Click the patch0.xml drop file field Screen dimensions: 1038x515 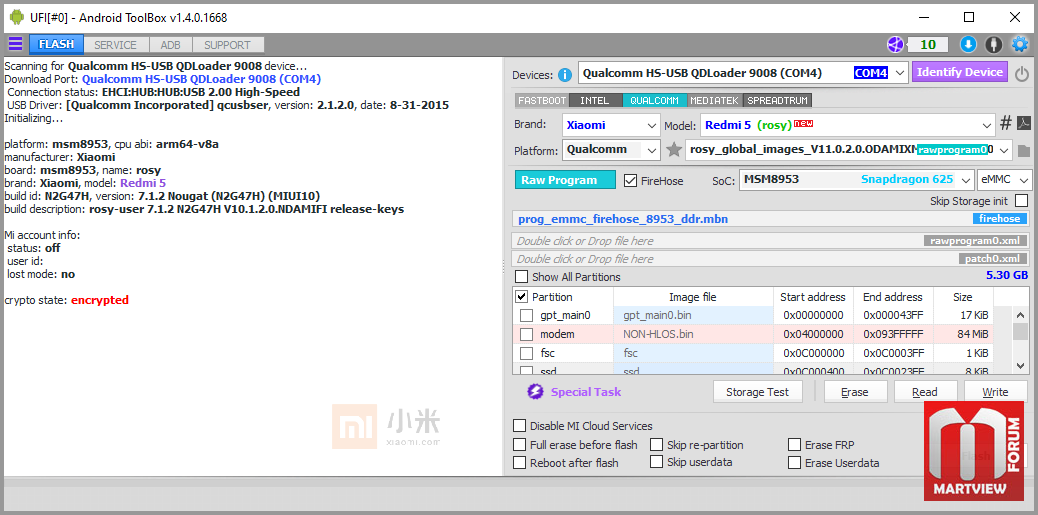point(772,259)
